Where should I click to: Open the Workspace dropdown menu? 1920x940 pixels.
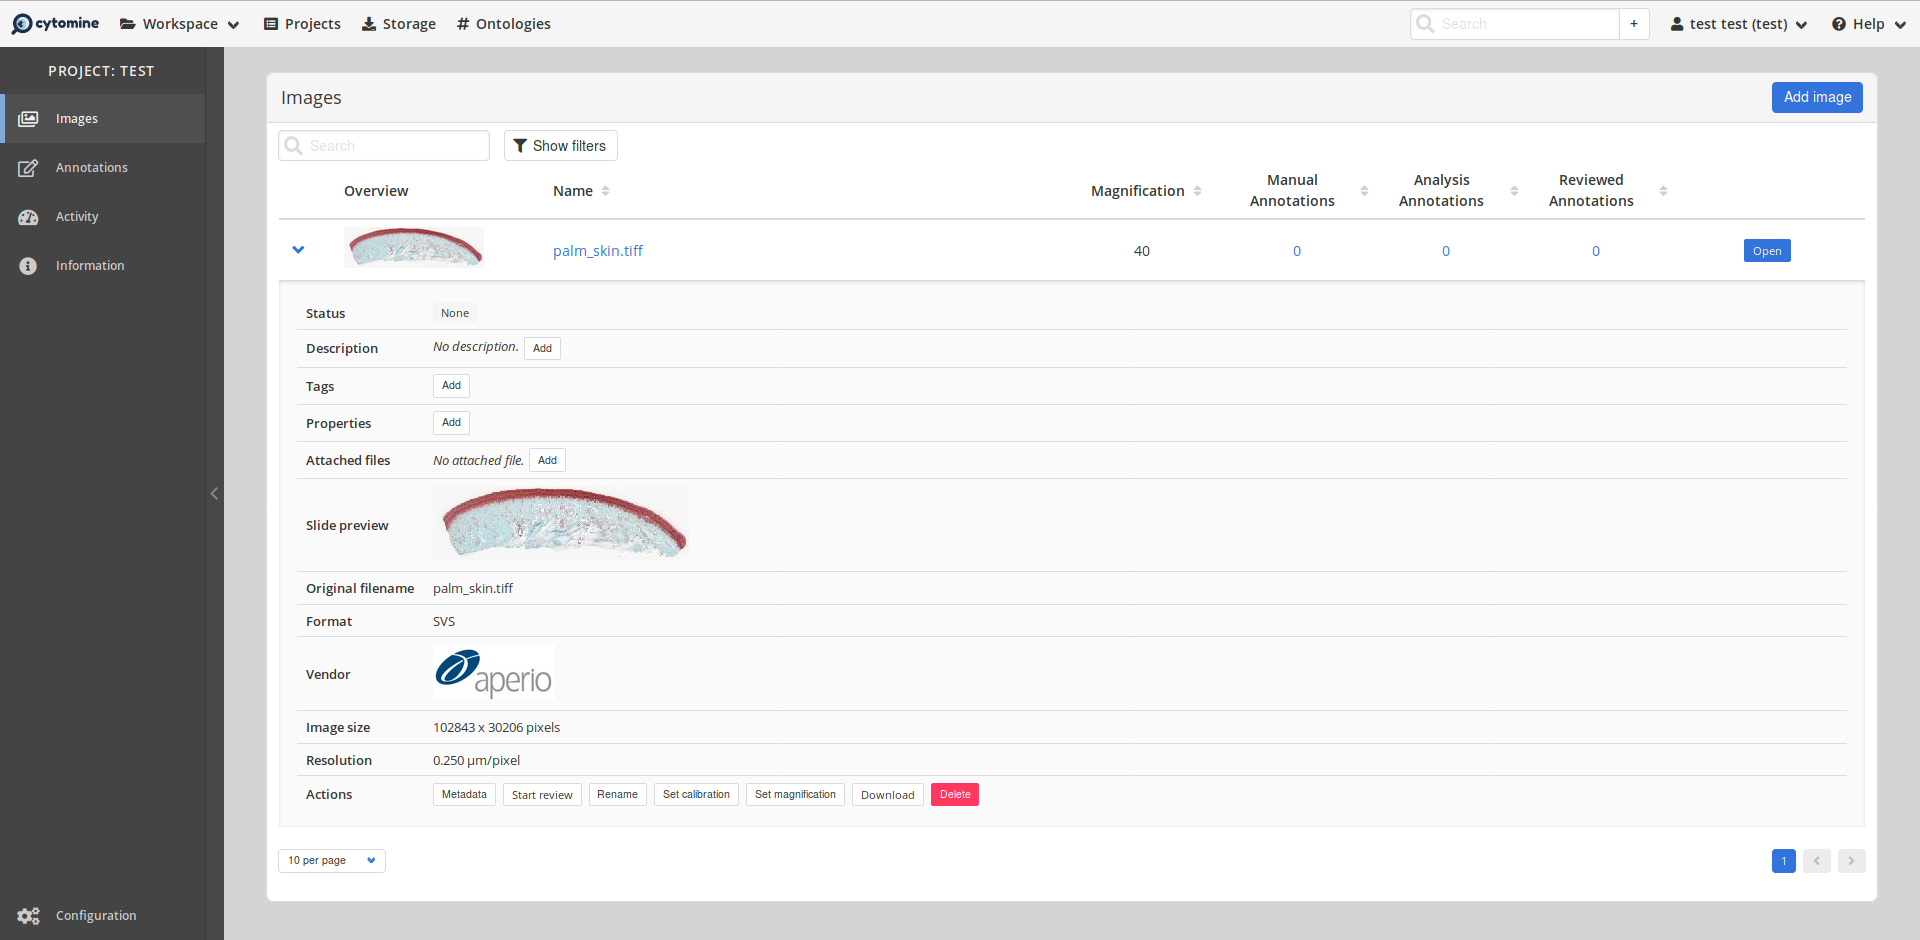(180, 24)
